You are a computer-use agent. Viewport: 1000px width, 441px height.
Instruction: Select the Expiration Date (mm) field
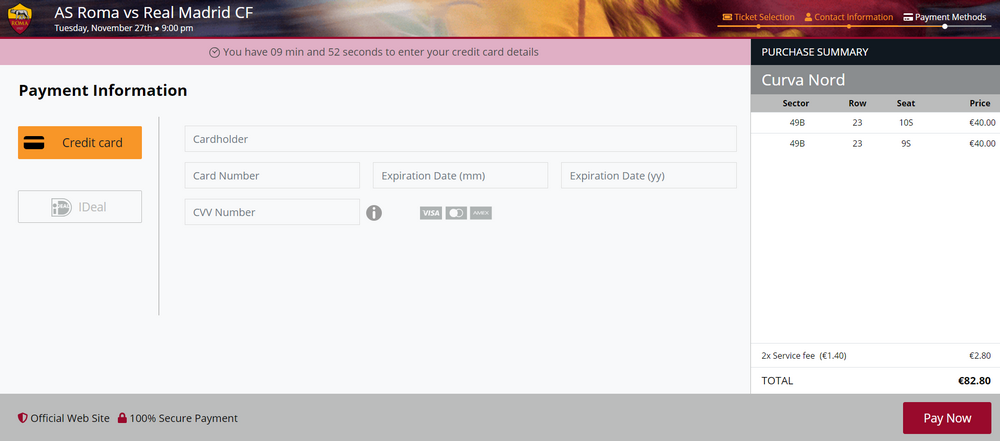pyautogui.click(x=460, y=176)
